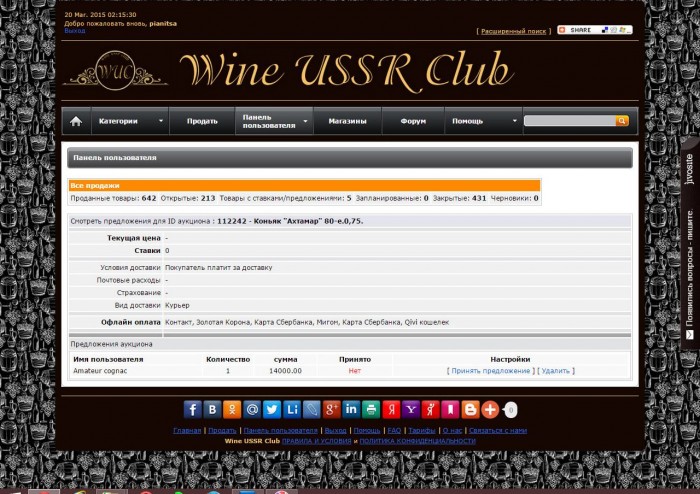
Task: Click Удалить for the Amateur cognac offer
Action: (555, 371)
